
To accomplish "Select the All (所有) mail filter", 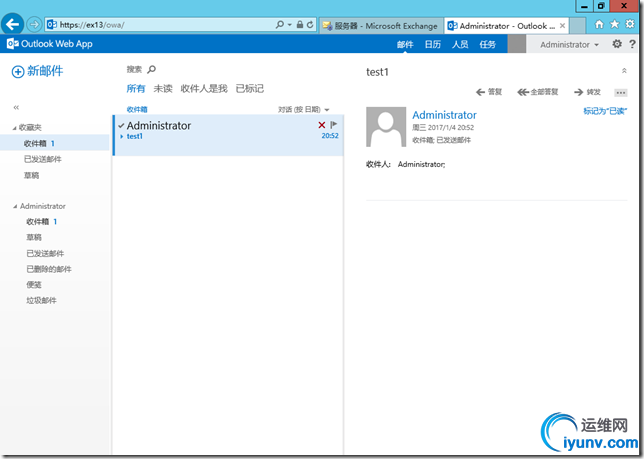I will [x=136, y=88].
